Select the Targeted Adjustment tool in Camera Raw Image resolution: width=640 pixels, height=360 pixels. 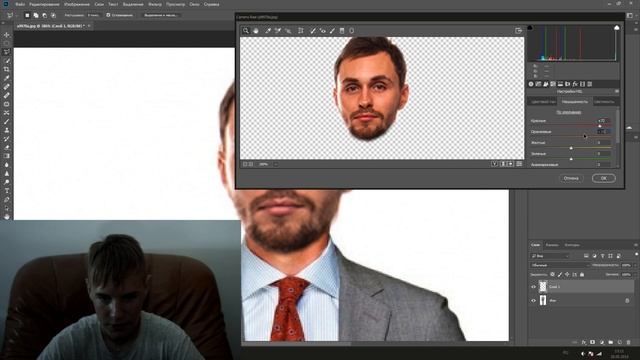click(288, 31)
